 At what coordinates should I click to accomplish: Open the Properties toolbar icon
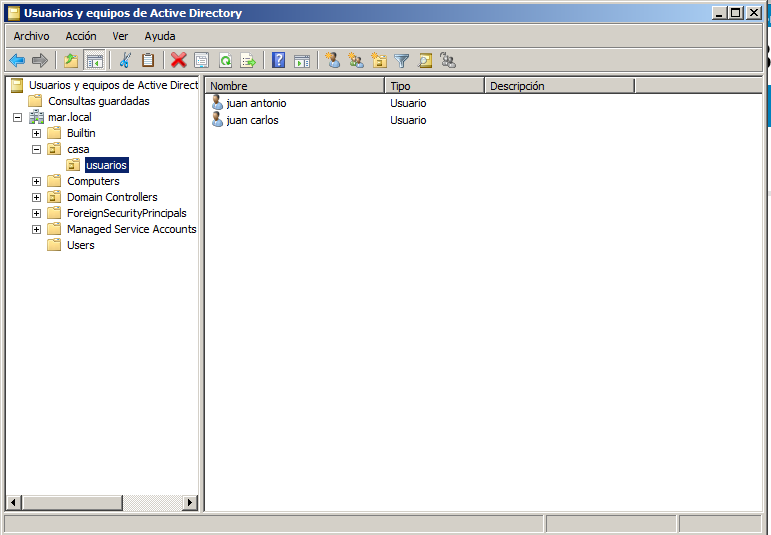(x=202, y=61)
